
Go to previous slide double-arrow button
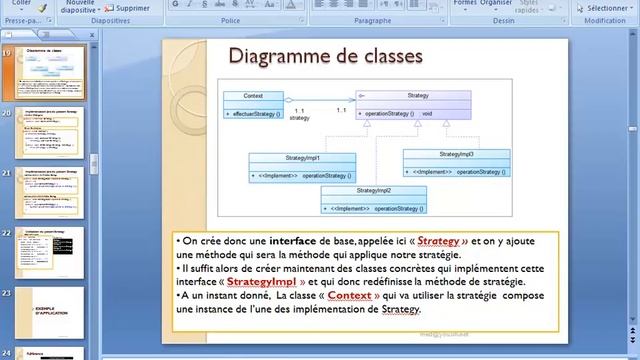coord(633,331)
